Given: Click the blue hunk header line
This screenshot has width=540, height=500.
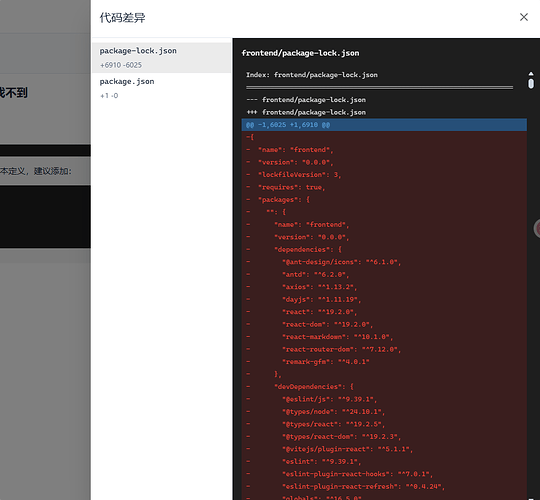Looking at the screenshot, I should coord(384,125).
